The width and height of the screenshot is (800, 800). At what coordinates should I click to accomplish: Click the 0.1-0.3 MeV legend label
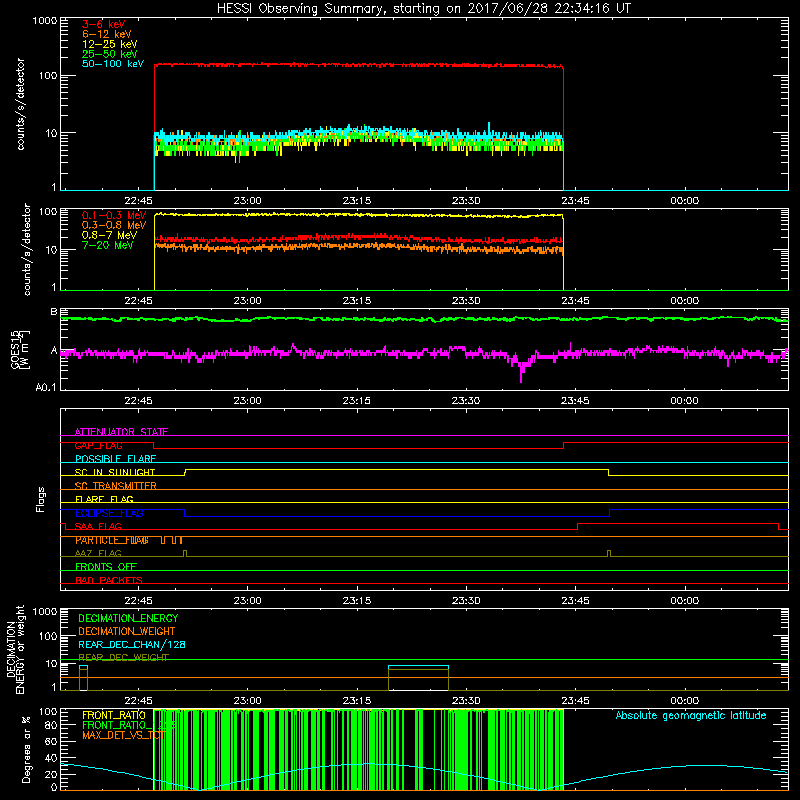coord(114,215)
